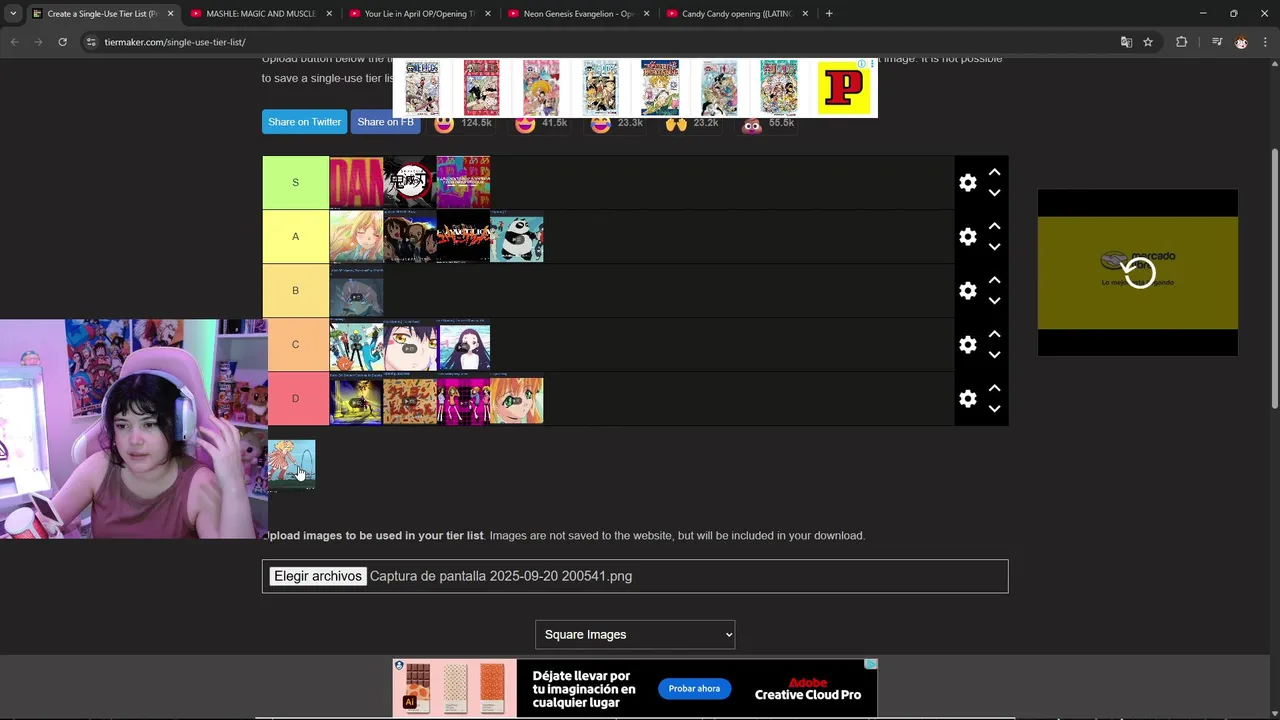This screenshot has height=720, width=1280.
Task: Open new browser tab
Action: [829, 14]
